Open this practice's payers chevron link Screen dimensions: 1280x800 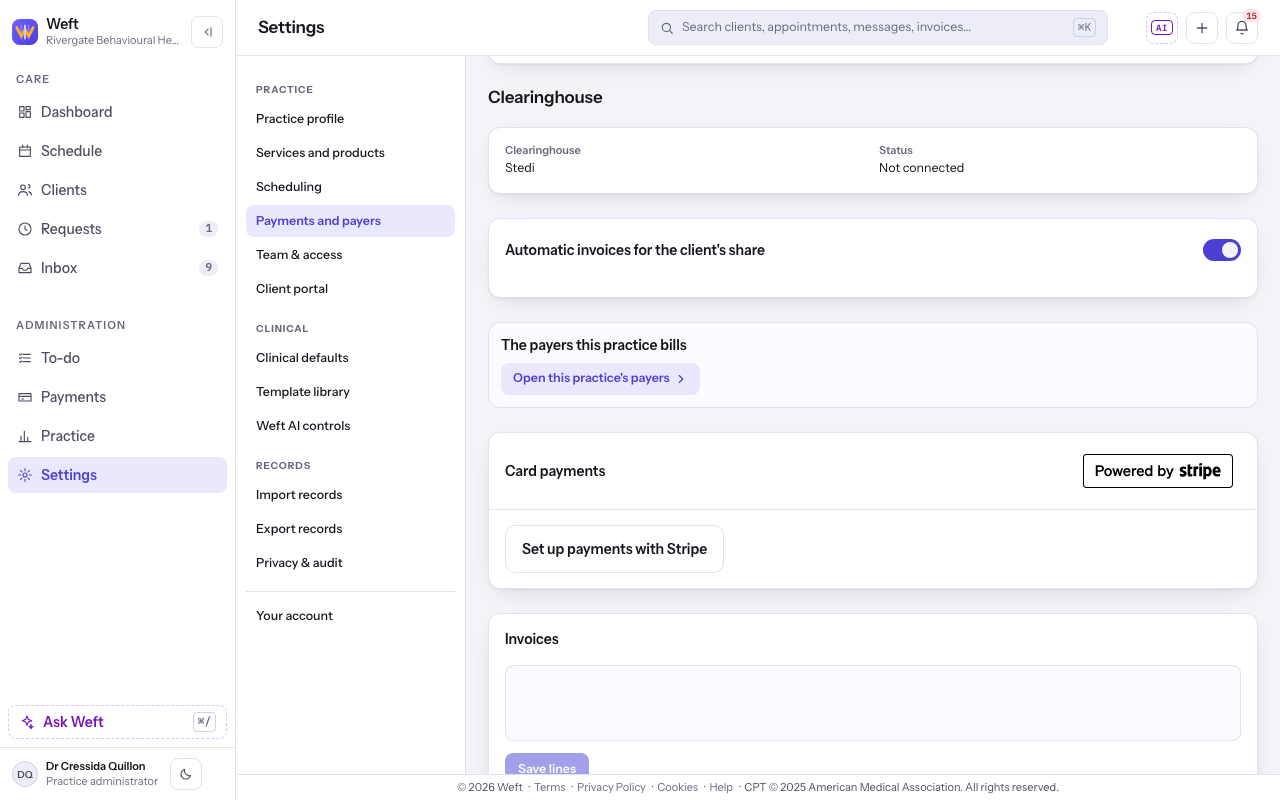click(600, 379)
